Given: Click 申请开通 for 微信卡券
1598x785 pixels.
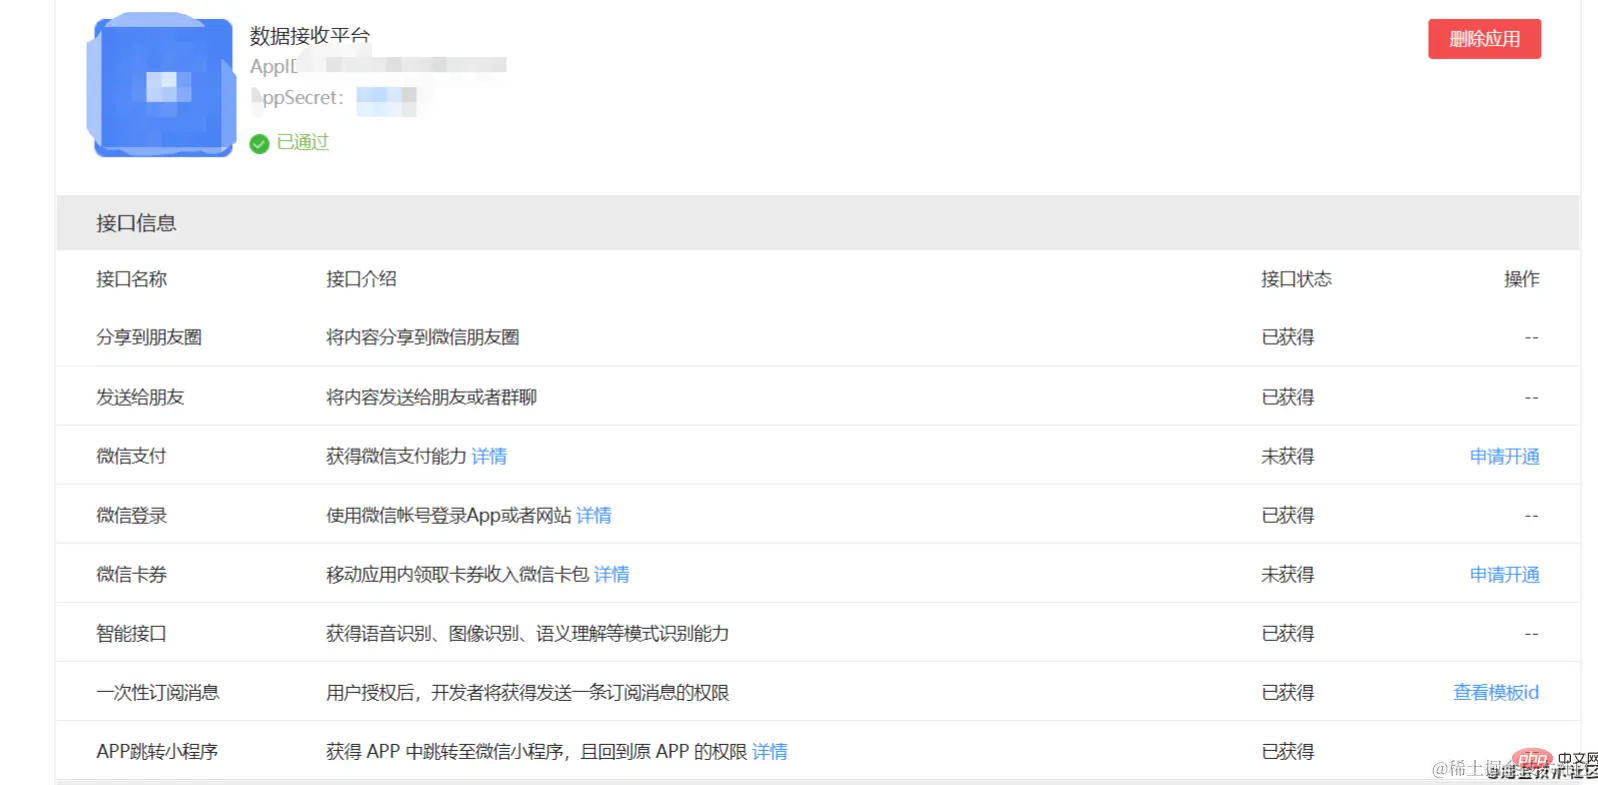Looking at the screenshot, I should [x=1504, y=574].
